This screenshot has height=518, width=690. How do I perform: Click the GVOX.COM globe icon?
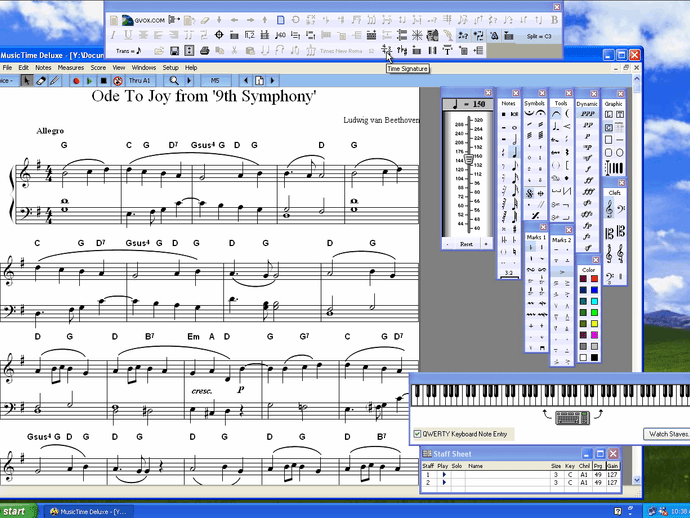[143, 20]
